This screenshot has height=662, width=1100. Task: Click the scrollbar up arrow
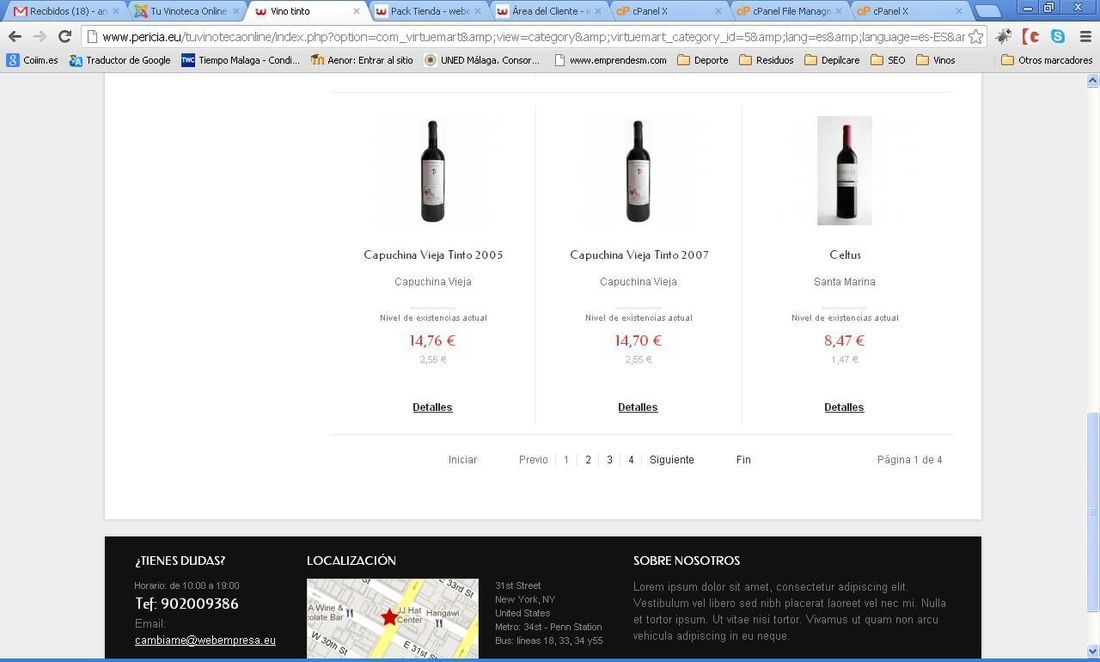[x=1092, y=81]
